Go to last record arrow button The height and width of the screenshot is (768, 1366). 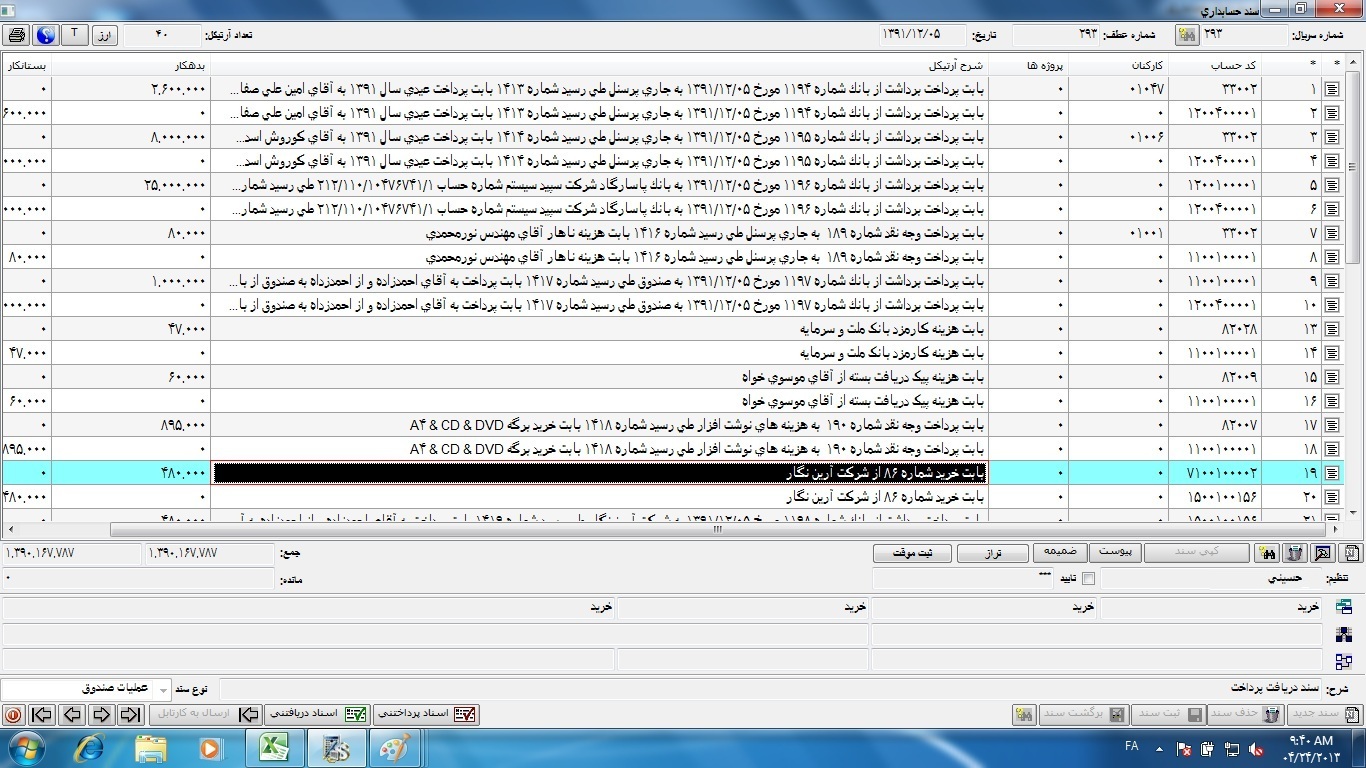130,715
